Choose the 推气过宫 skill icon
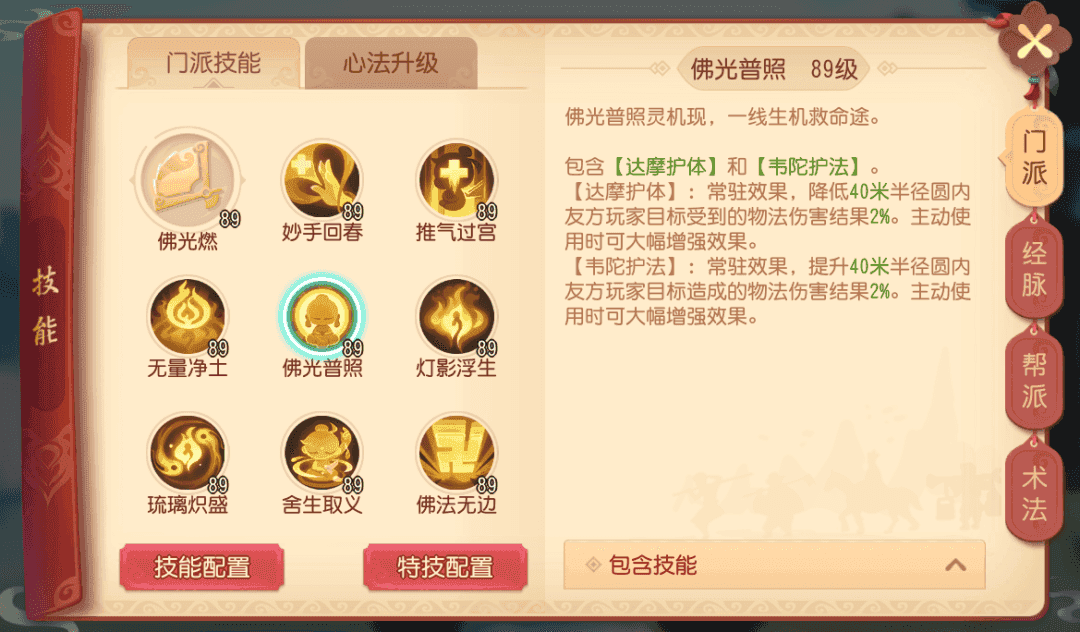 (x=456, y=180)
